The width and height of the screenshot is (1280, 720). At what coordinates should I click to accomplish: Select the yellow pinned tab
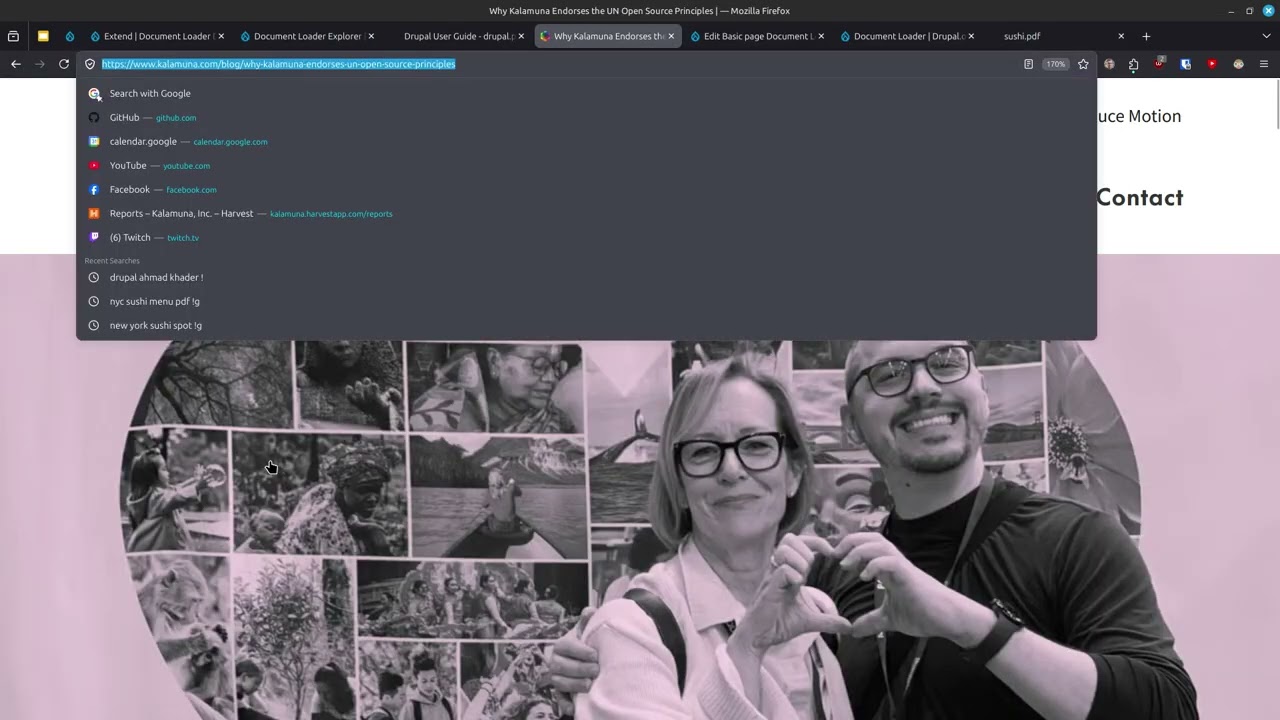tap(43, 36)
